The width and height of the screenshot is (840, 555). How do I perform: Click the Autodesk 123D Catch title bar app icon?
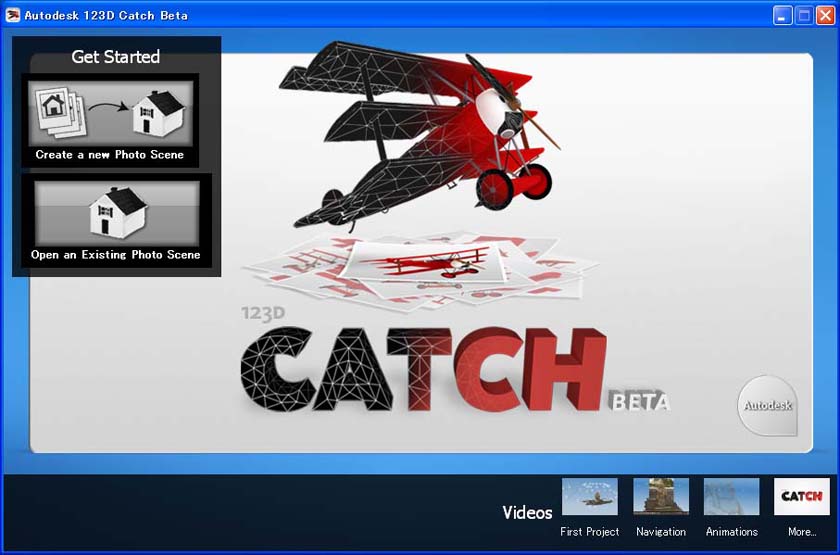[13, 15]
